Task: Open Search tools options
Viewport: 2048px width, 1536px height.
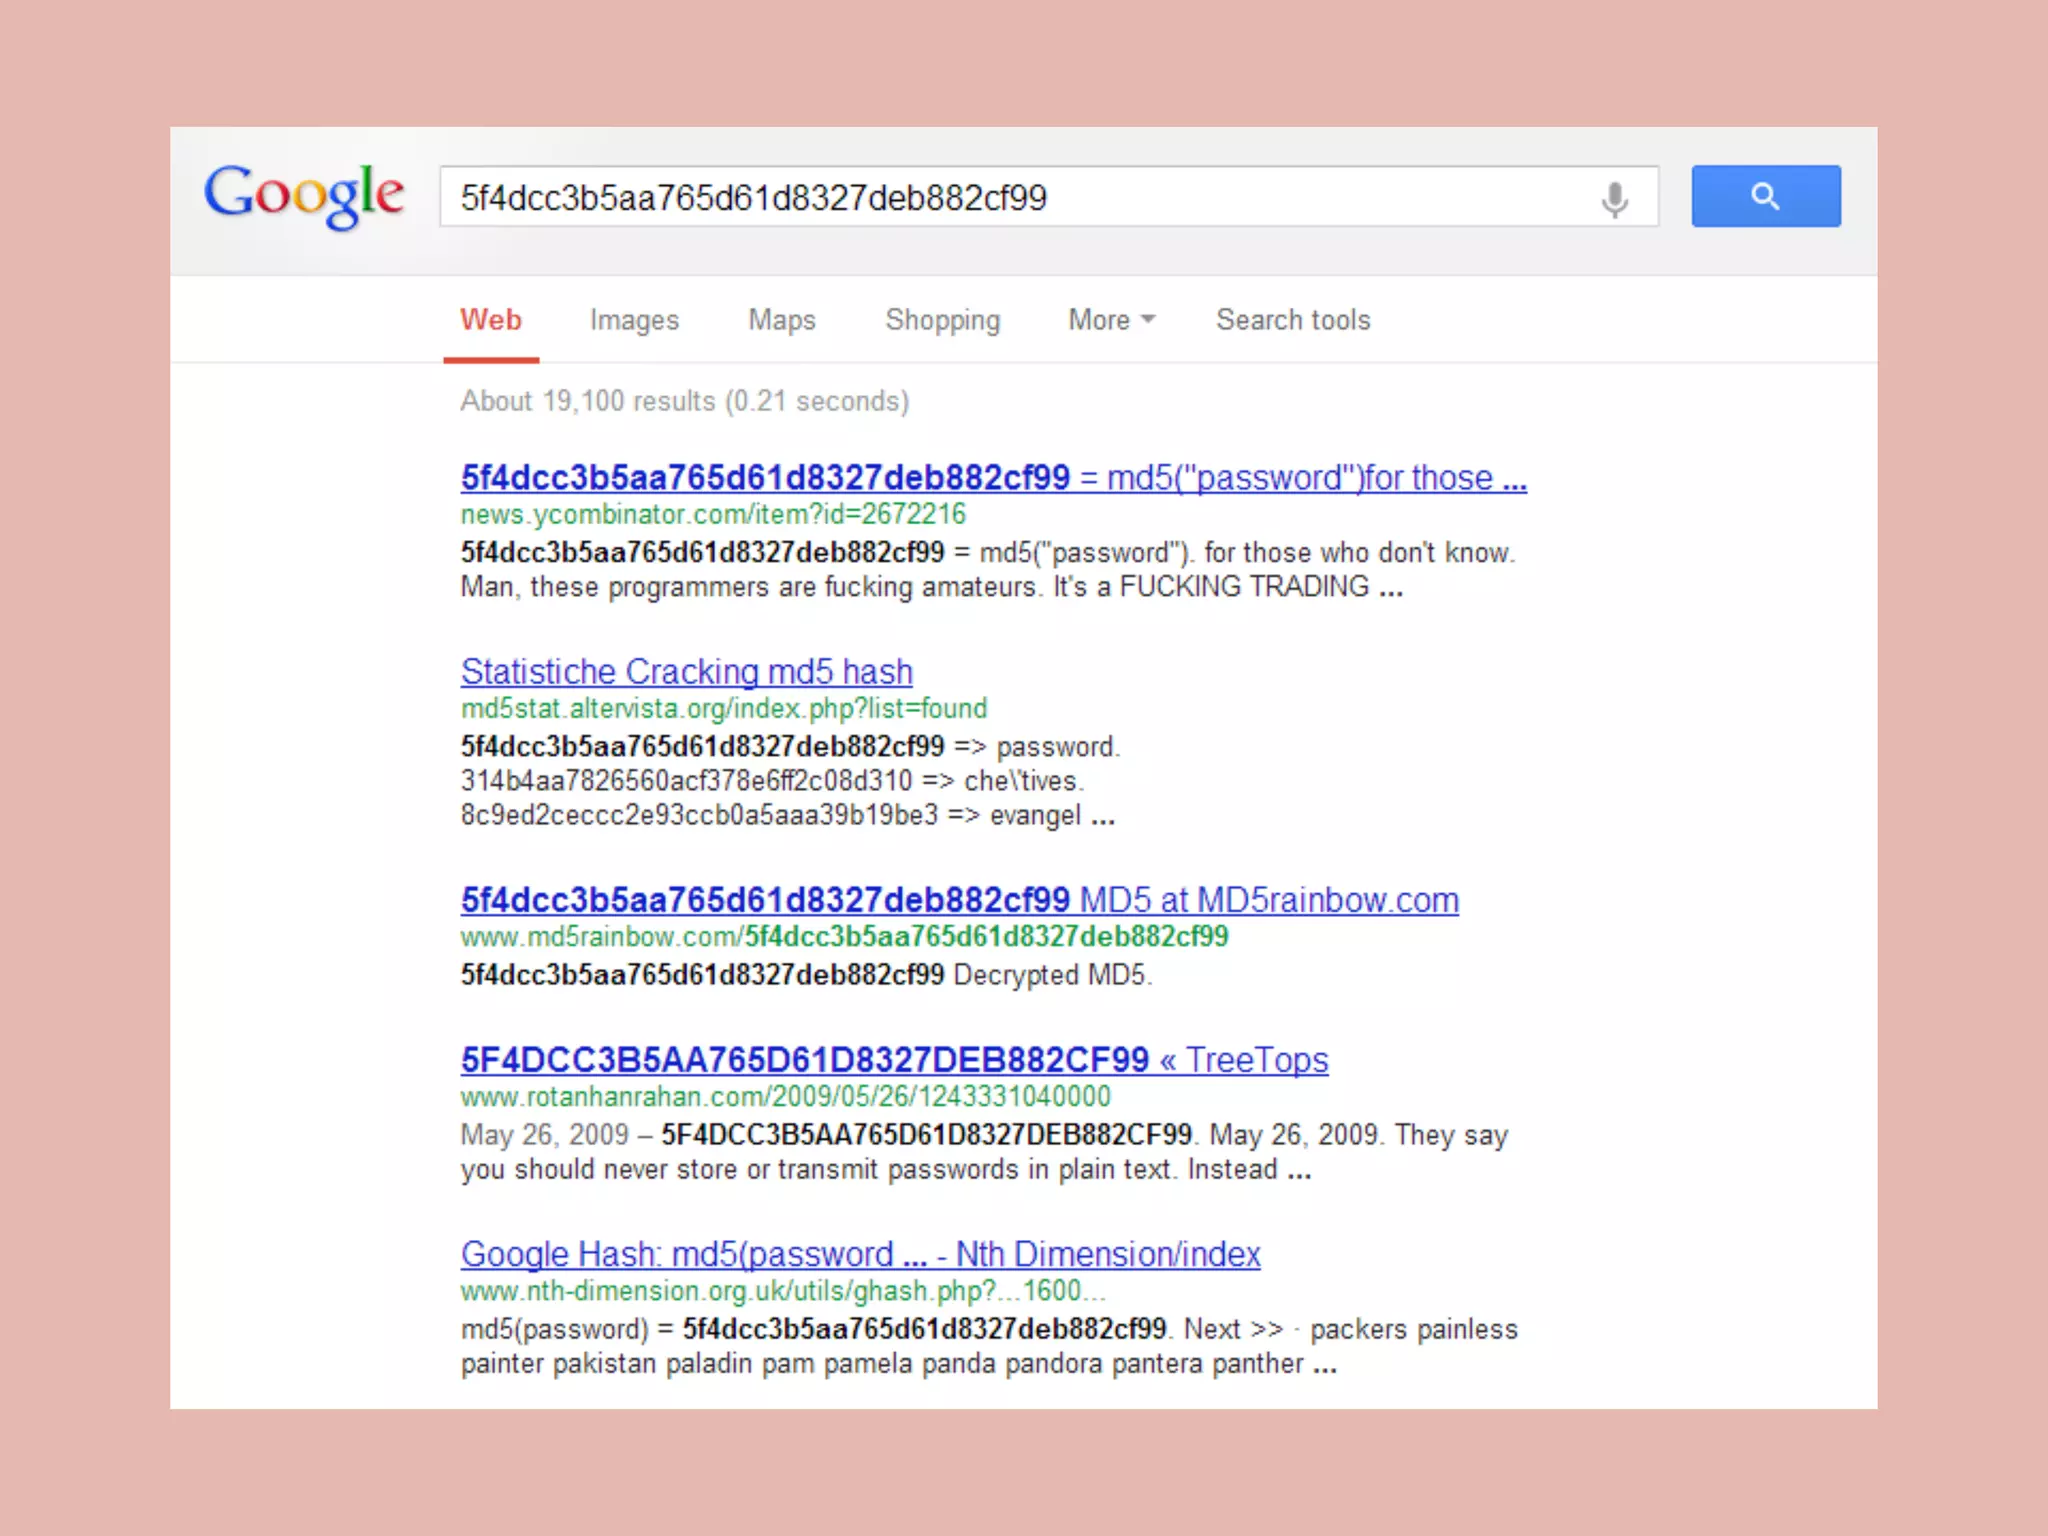Action: 1292,320
